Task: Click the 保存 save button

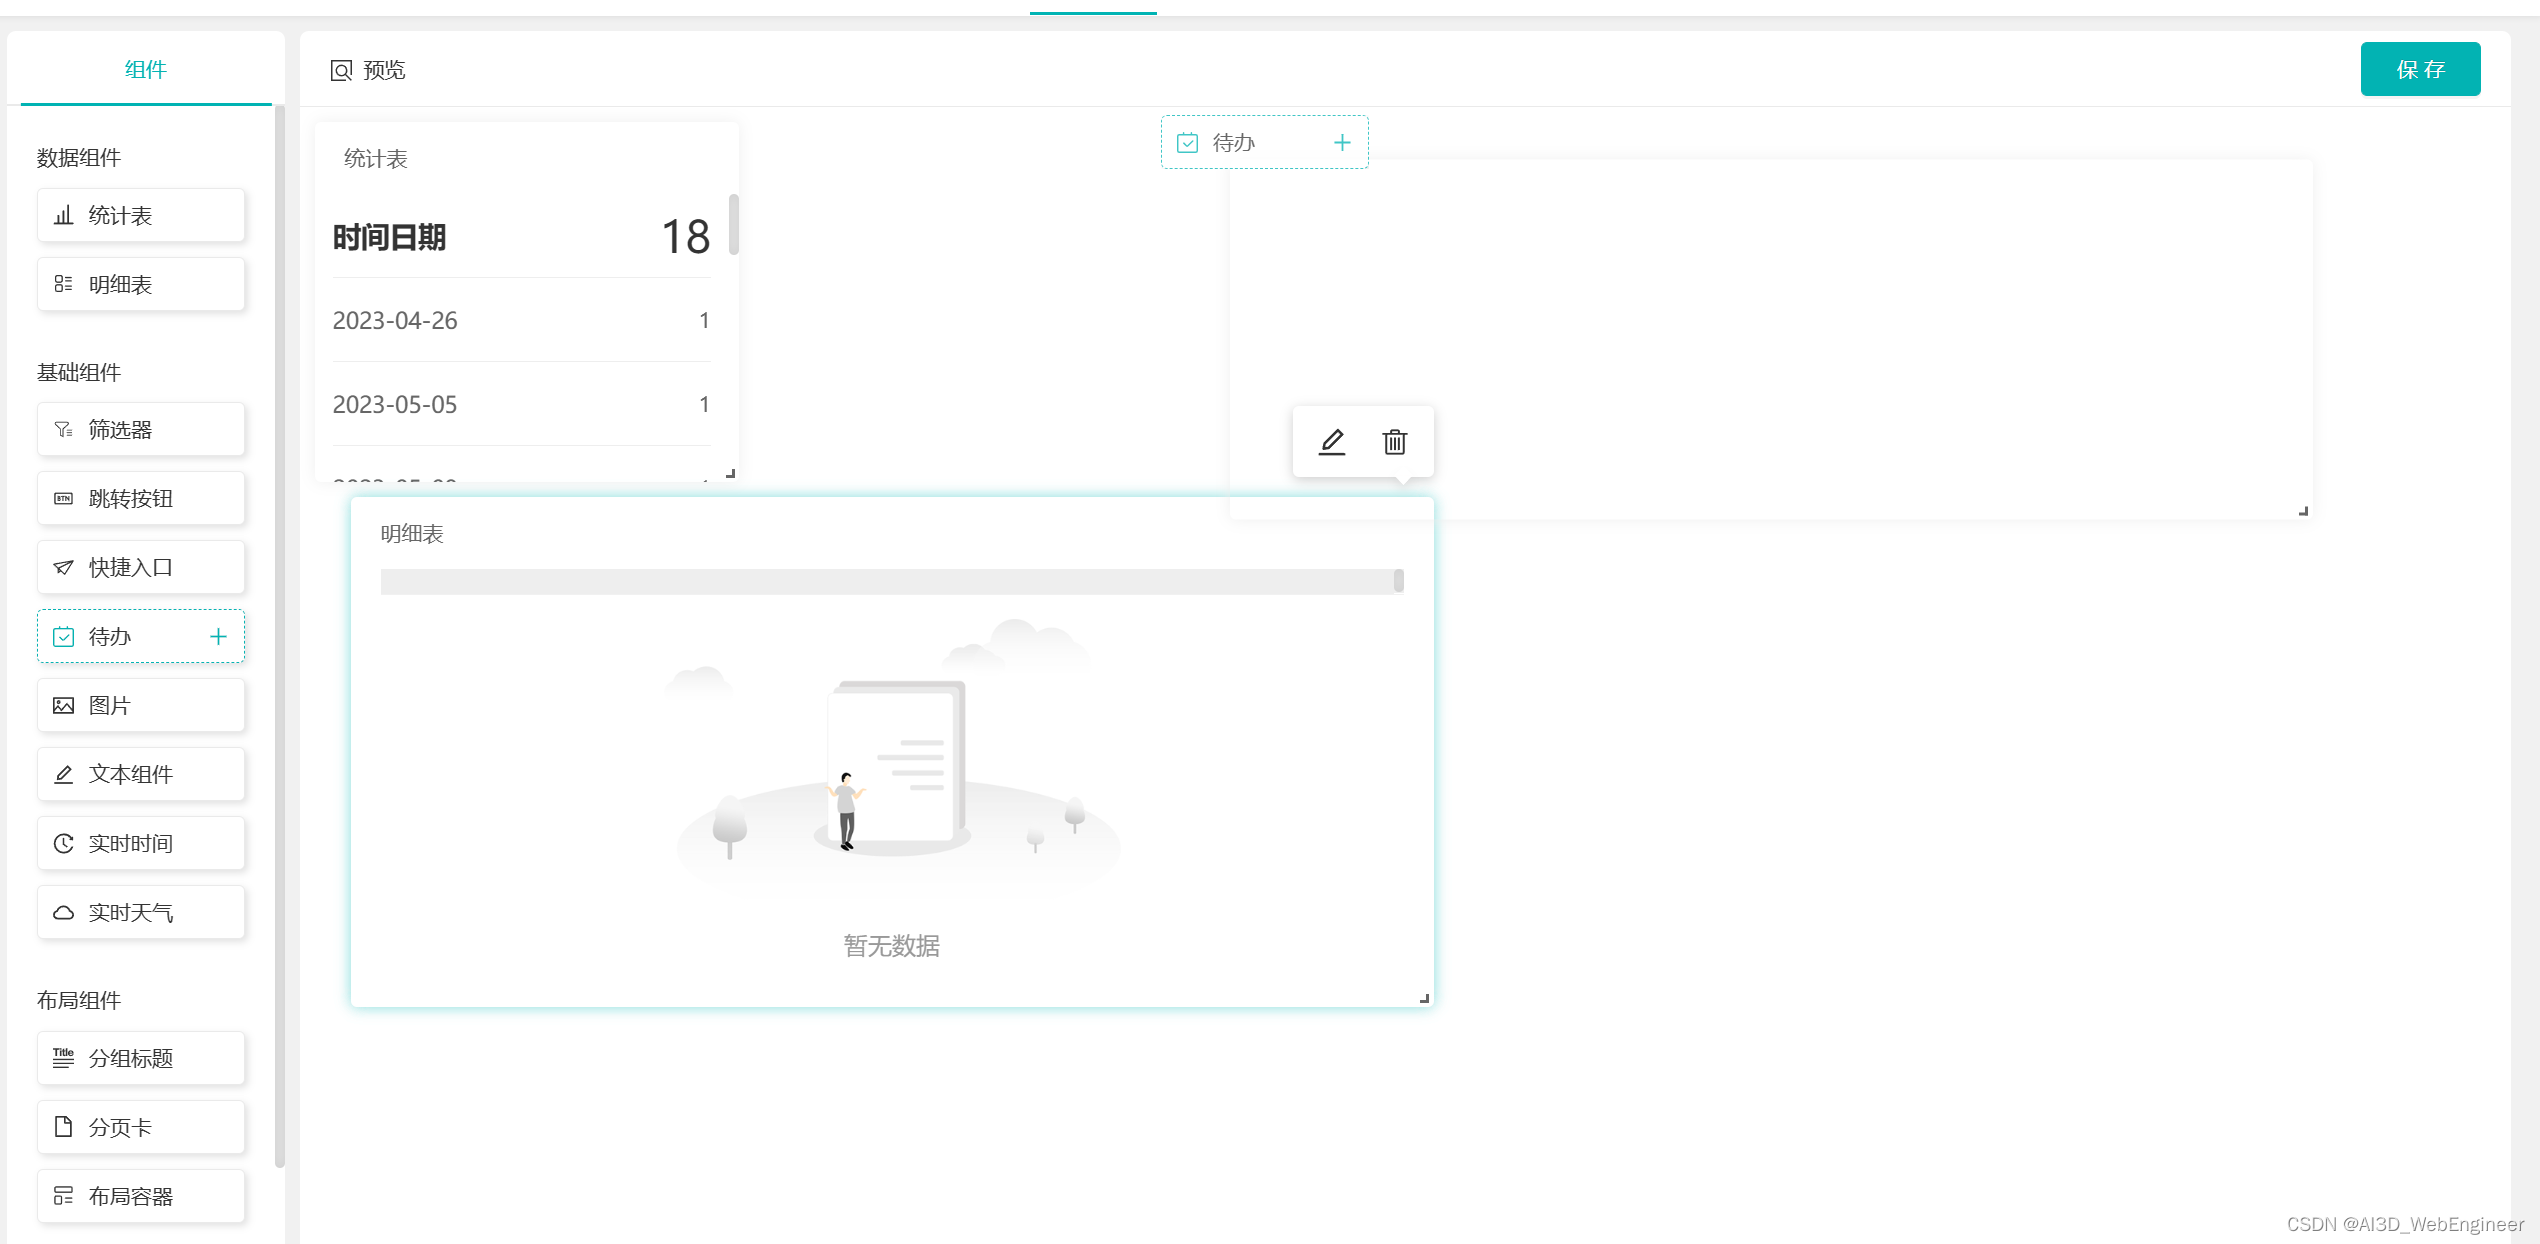Action: point(2420,69)
